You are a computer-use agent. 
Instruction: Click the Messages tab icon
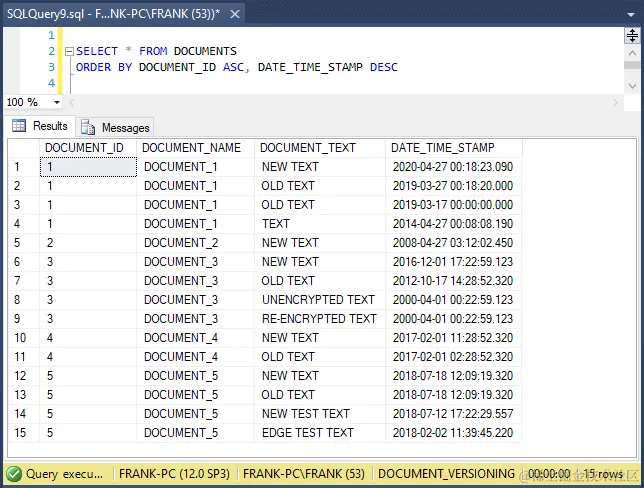88,127
